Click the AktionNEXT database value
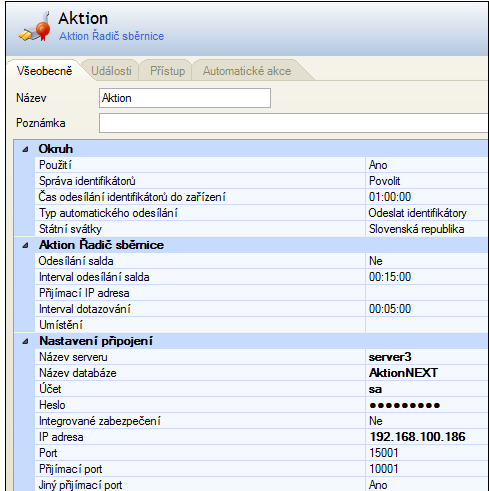Viewport: 489px width, 491px height. pyautogui.click(x=403, y=373)
